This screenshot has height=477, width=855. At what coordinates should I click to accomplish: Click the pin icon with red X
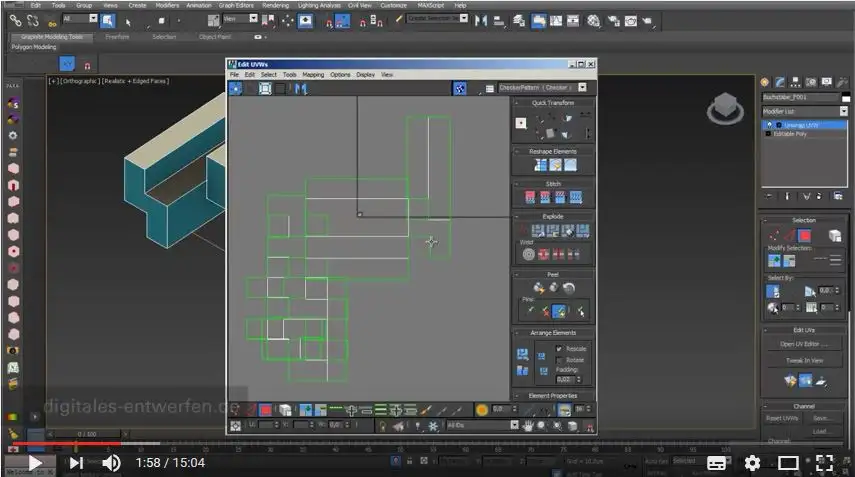[x=545, y=311]
